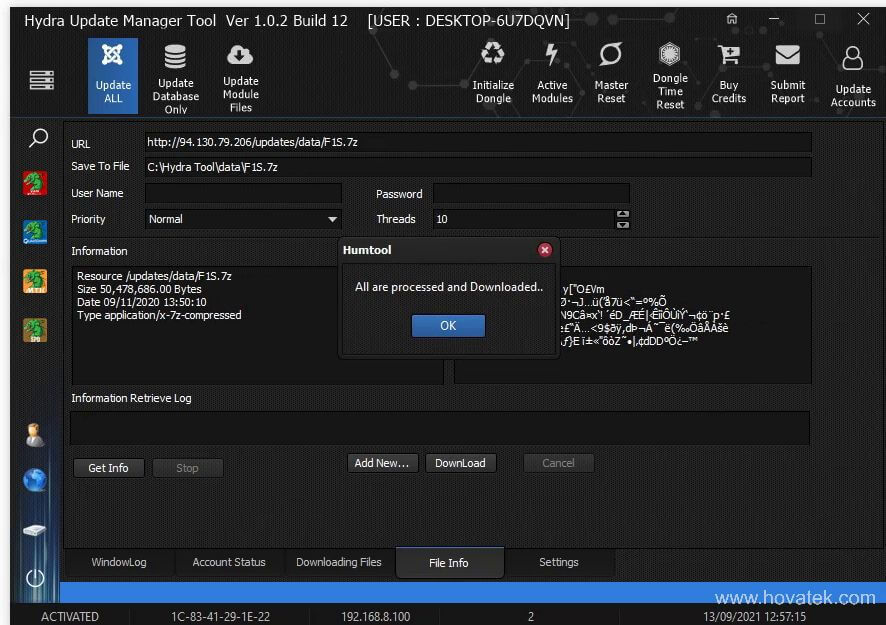This screenshot has width=886, height=625.
Task: Switch to the Settings tab
Action: 559,562
